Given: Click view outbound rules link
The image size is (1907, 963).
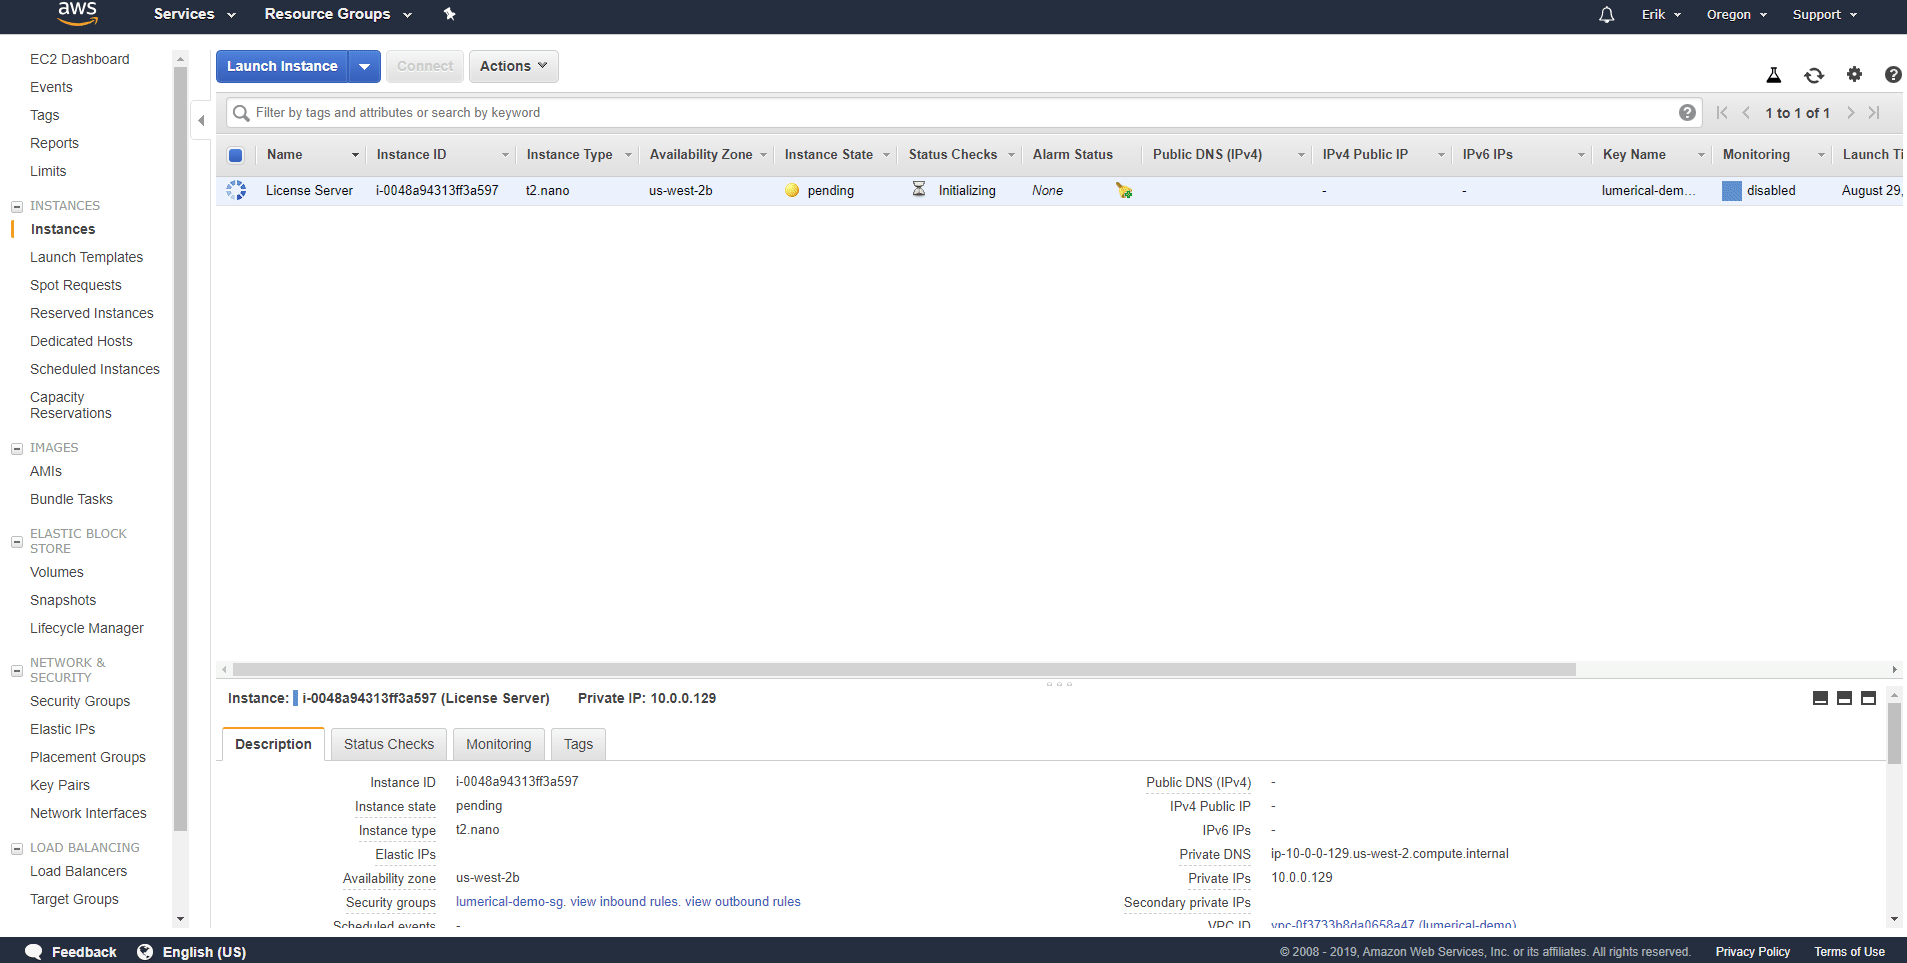Looking at the screenshot, I should click(743, 901).
